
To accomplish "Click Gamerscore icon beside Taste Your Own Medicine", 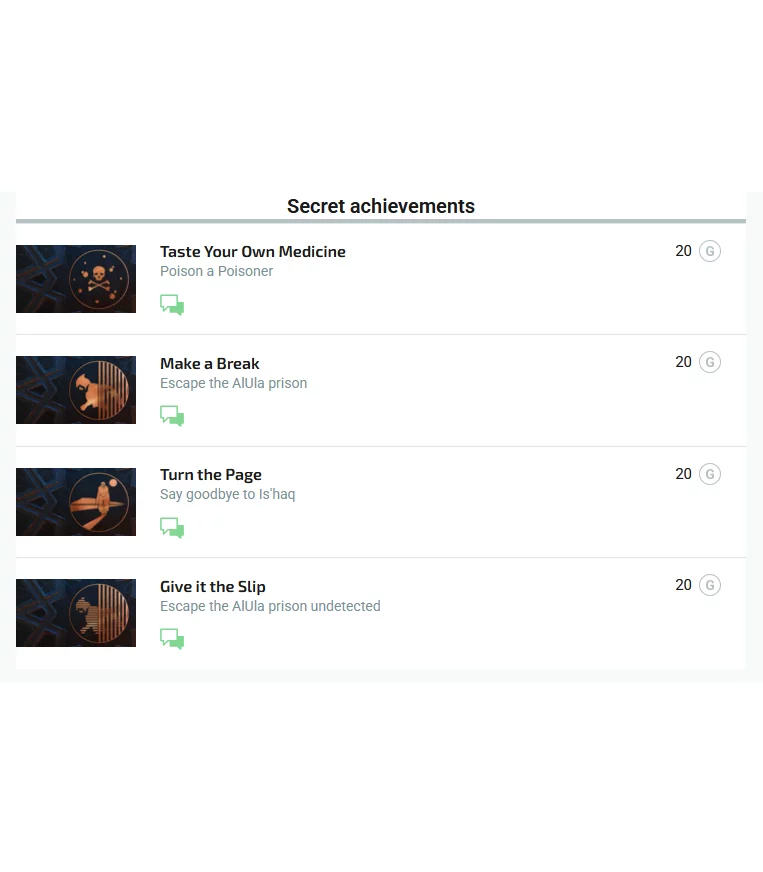I will click(x=710, y=251).
